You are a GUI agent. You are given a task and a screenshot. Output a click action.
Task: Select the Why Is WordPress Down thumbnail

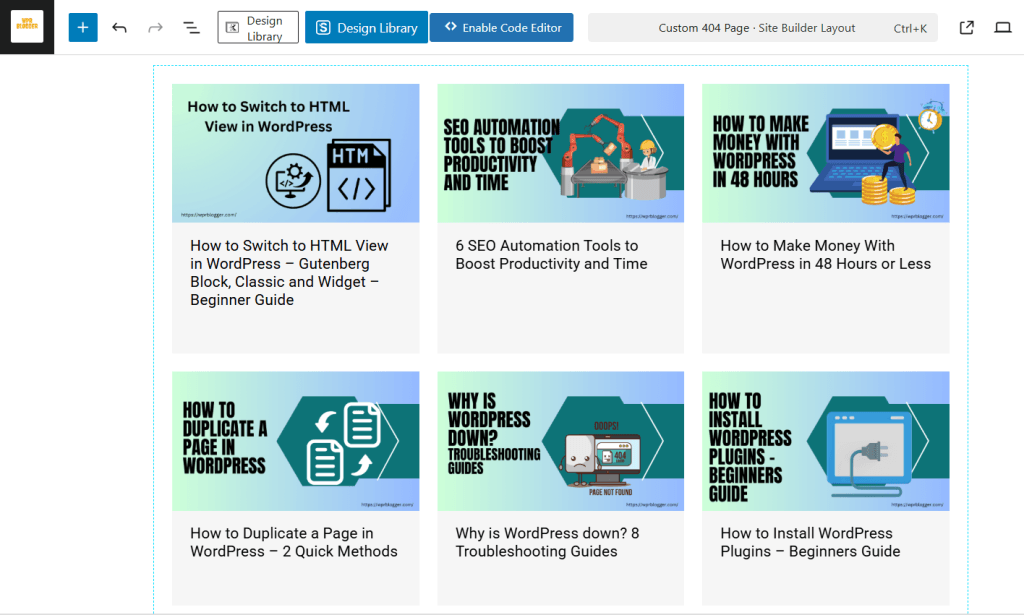click(561, 441)
